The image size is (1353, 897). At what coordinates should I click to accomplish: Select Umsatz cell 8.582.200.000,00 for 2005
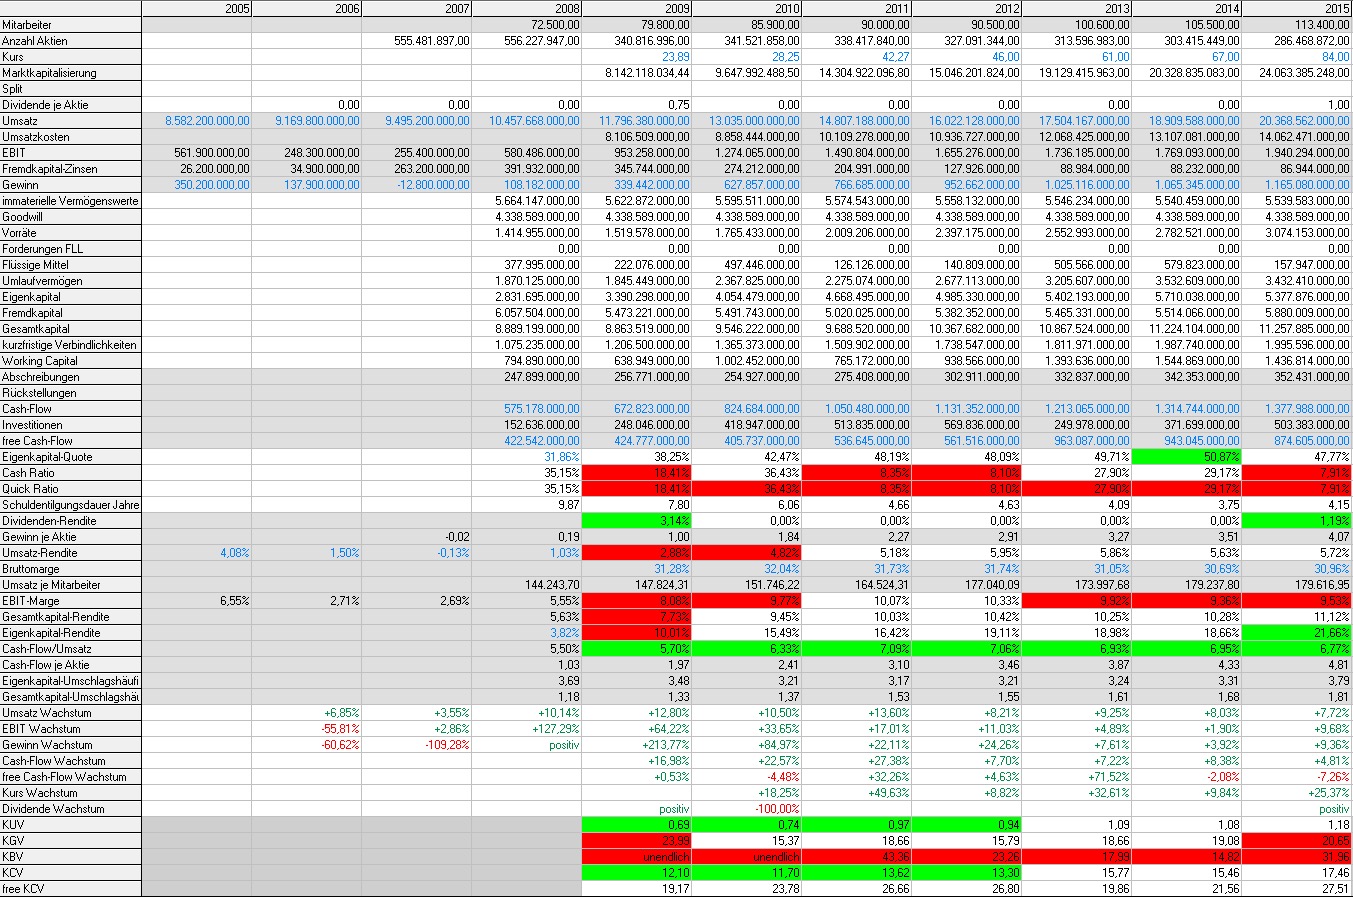[197, 120]
